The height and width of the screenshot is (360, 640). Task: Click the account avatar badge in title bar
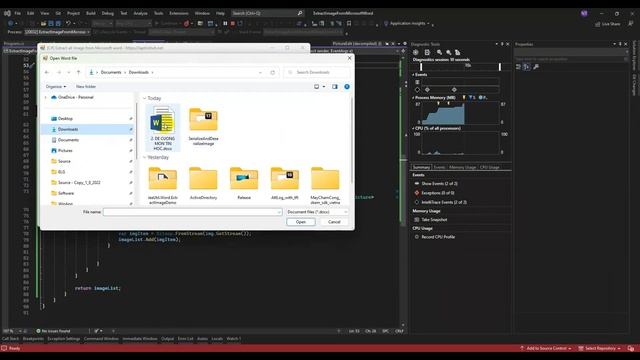pyautogui.click(x=584, y=13)
